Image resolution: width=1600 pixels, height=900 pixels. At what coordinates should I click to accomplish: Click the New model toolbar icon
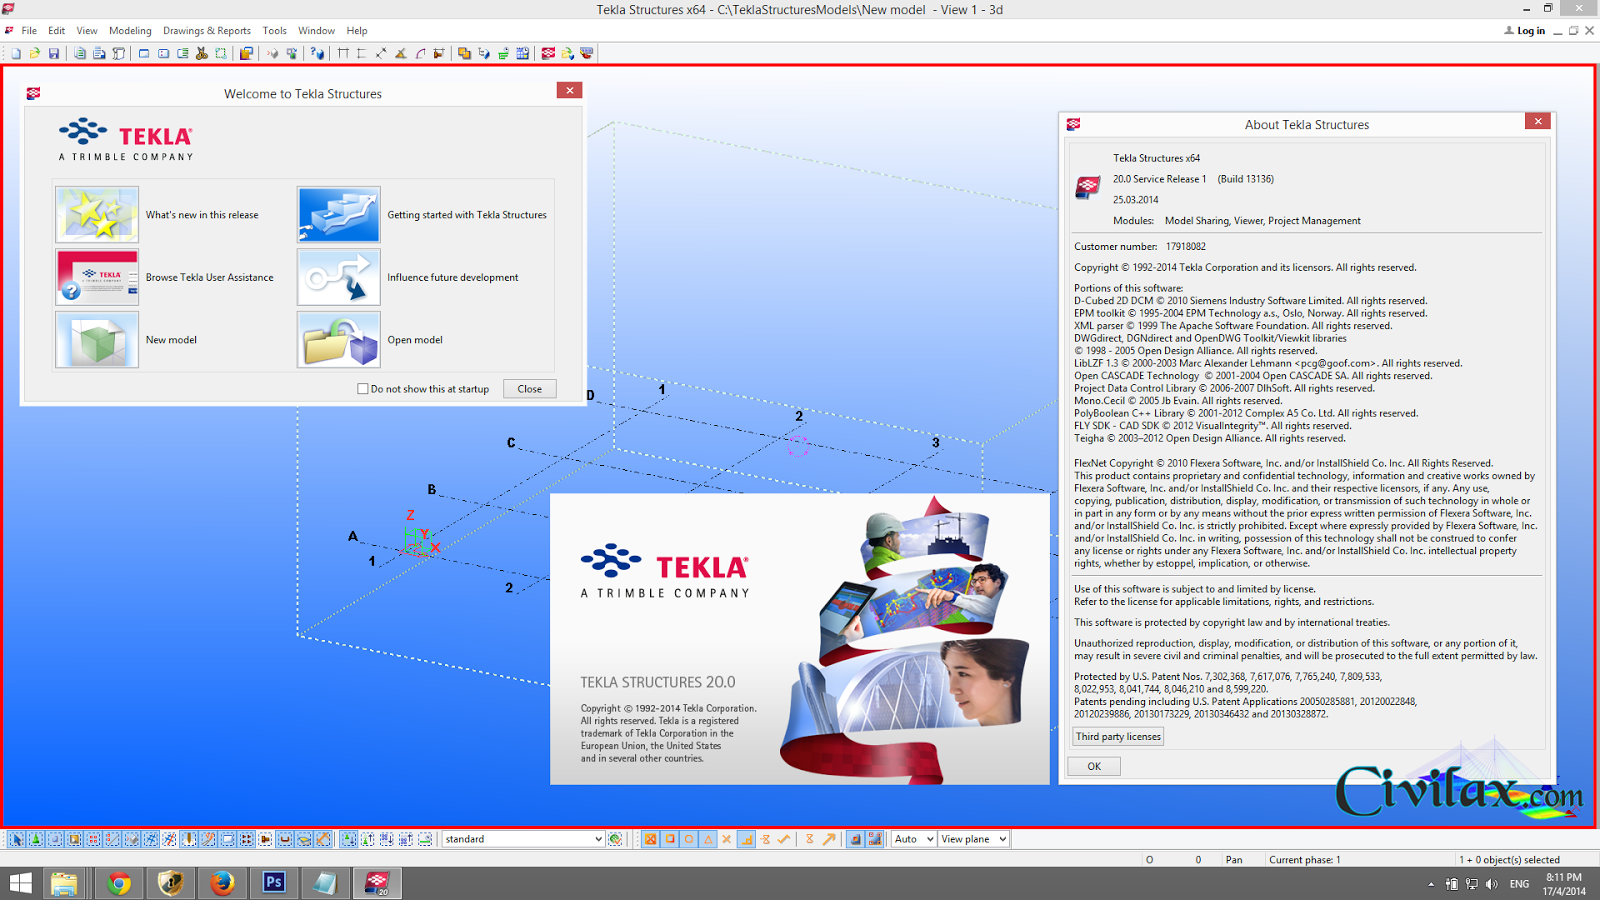coord(16,54)
